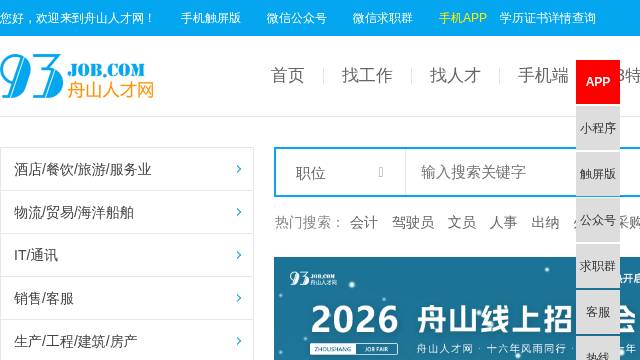Expand the 生产/工程/建筑/房产 category
This screenshot has width=640, height=360.
tap(127, 340)
